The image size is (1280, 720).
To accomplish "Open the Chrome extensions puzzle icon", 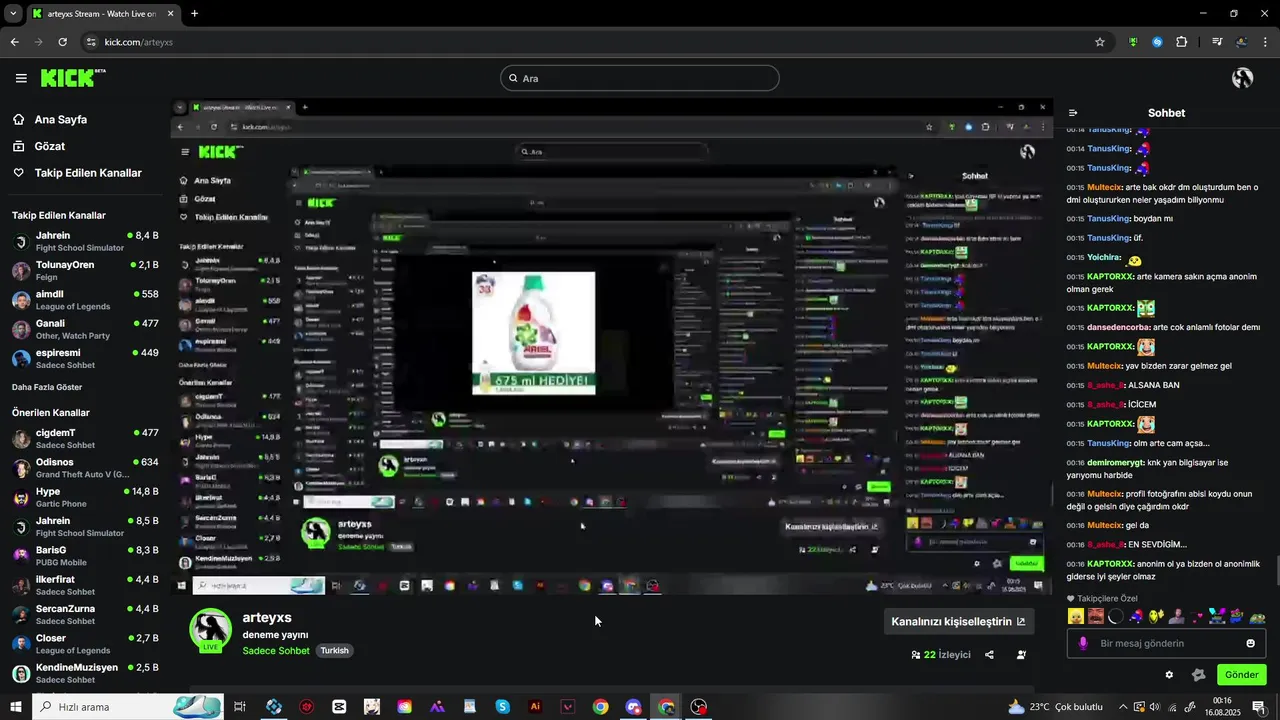I will [x=1182, y=42].
